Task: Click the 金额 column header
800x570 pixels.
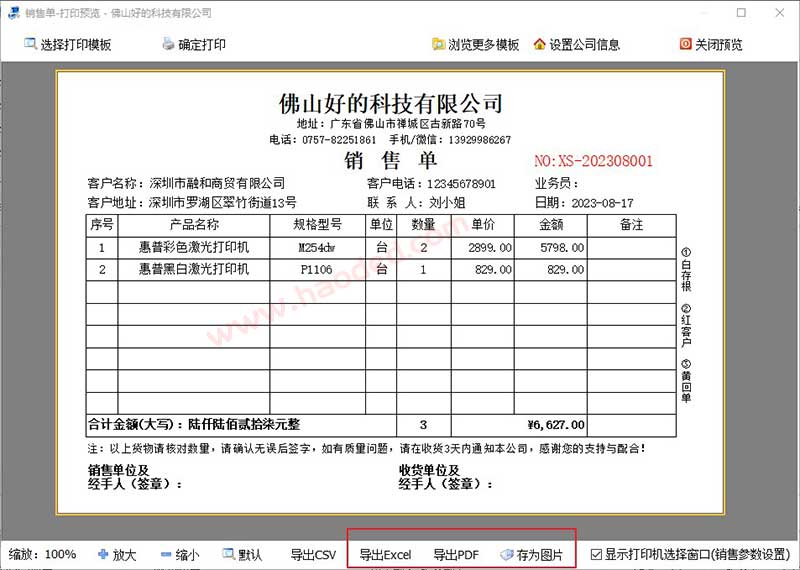Action: (551, 225)
